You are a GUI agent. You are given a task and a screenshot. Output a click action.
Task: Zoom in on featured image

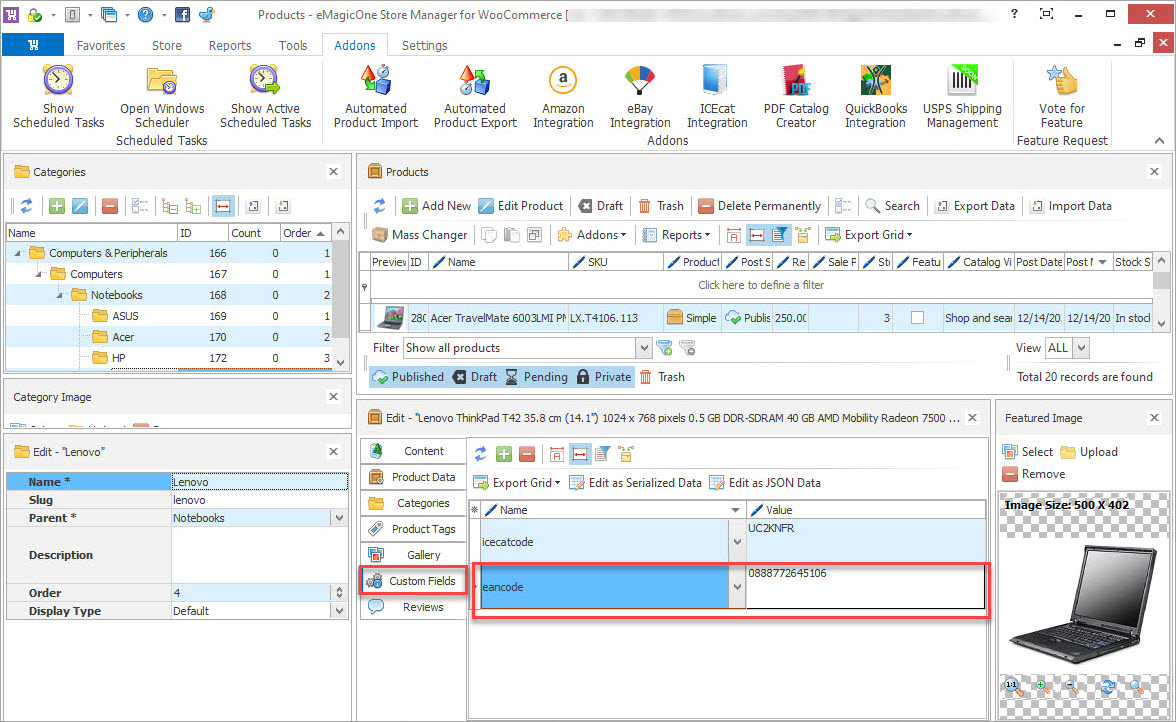1042,686
